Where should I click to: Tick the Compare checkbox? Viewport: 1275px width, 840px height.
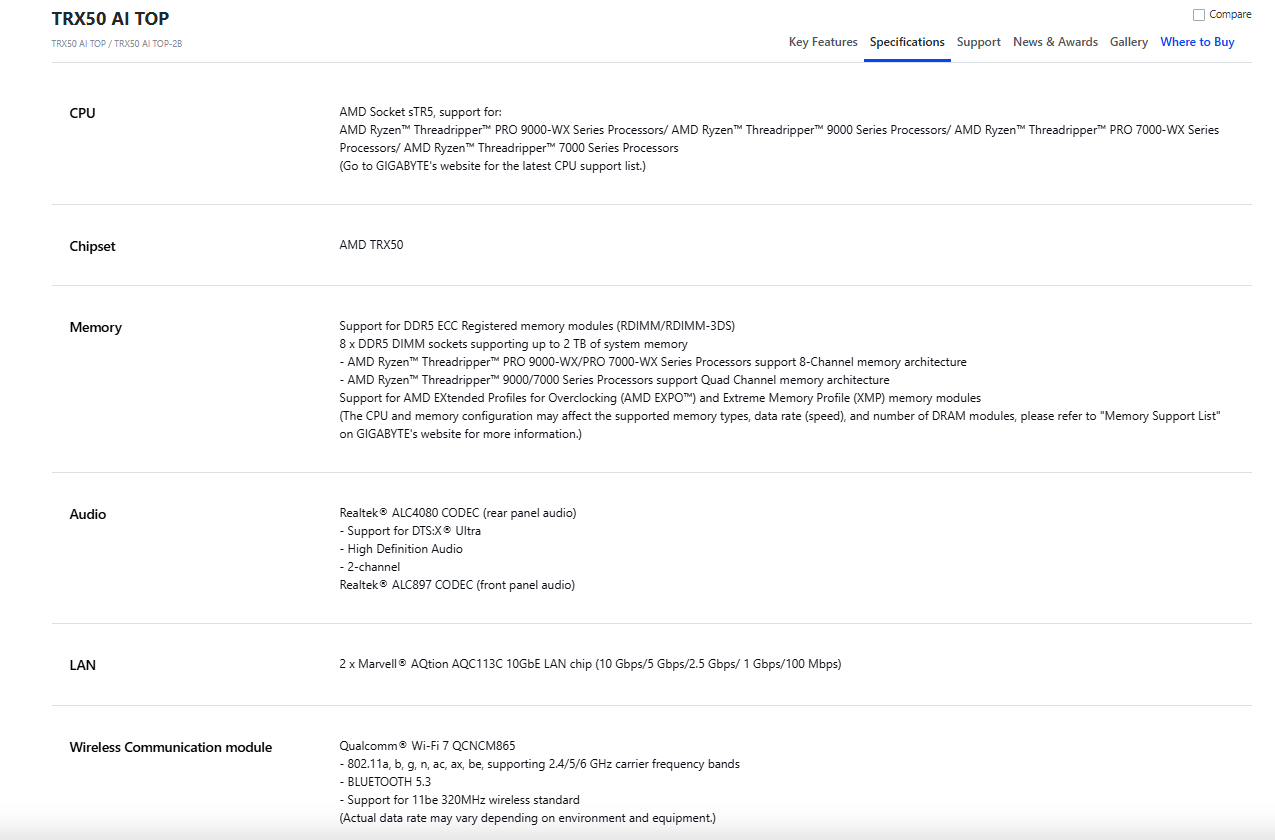(1199, 15)
